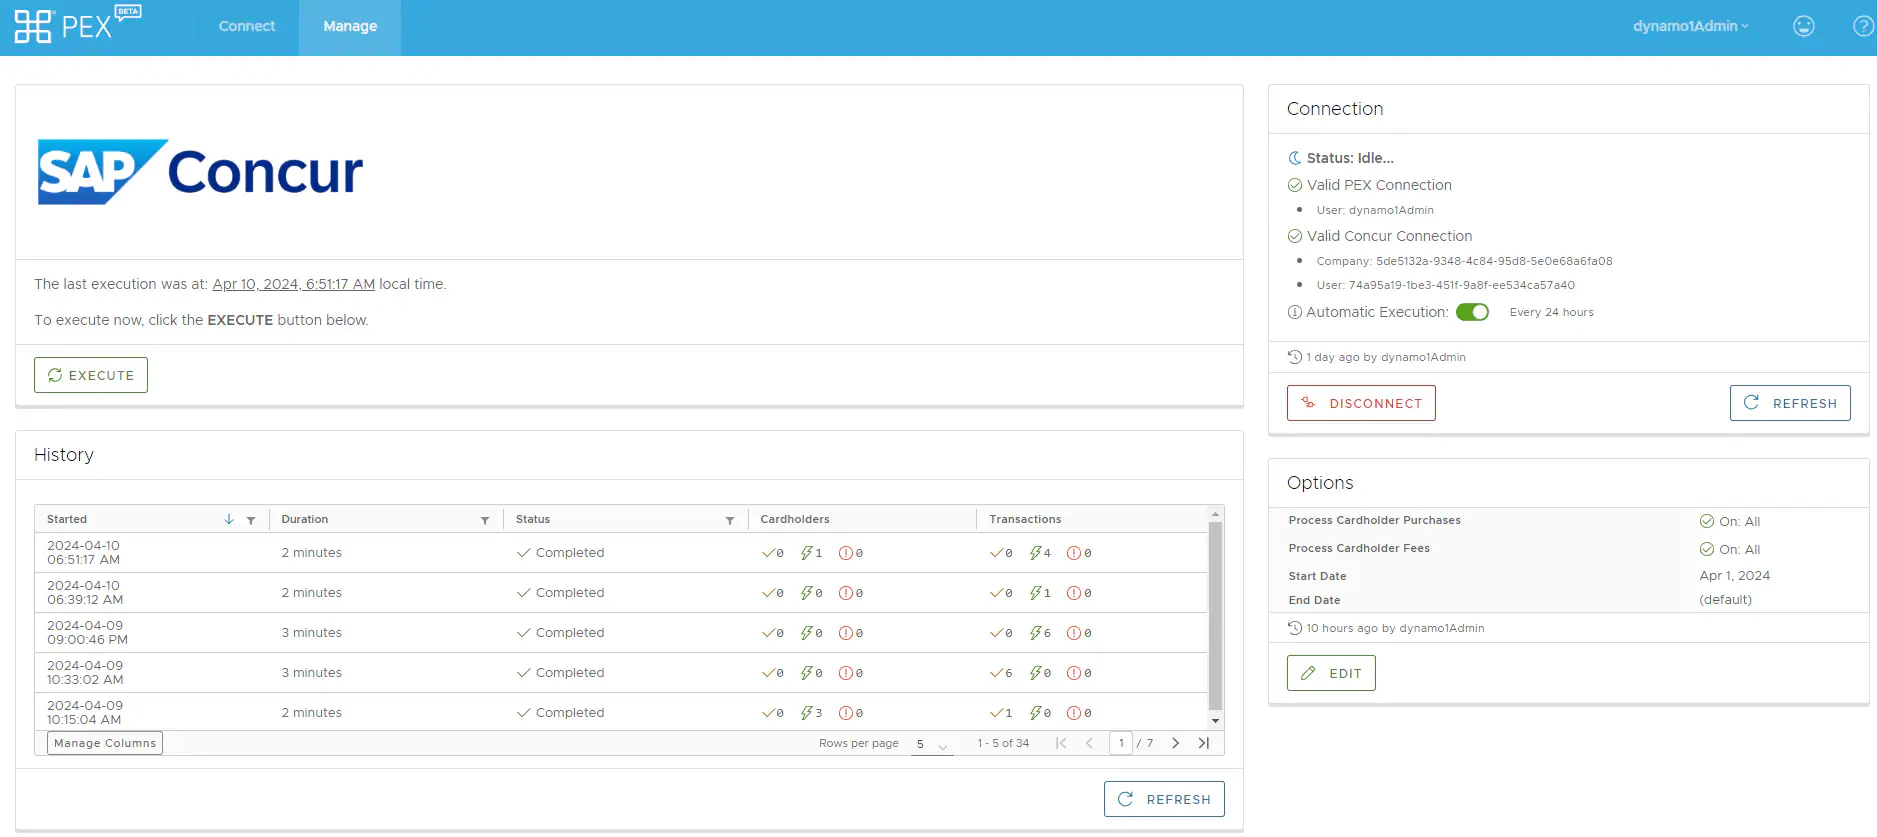Click the Cardholders column header

(x=795, y=519)
